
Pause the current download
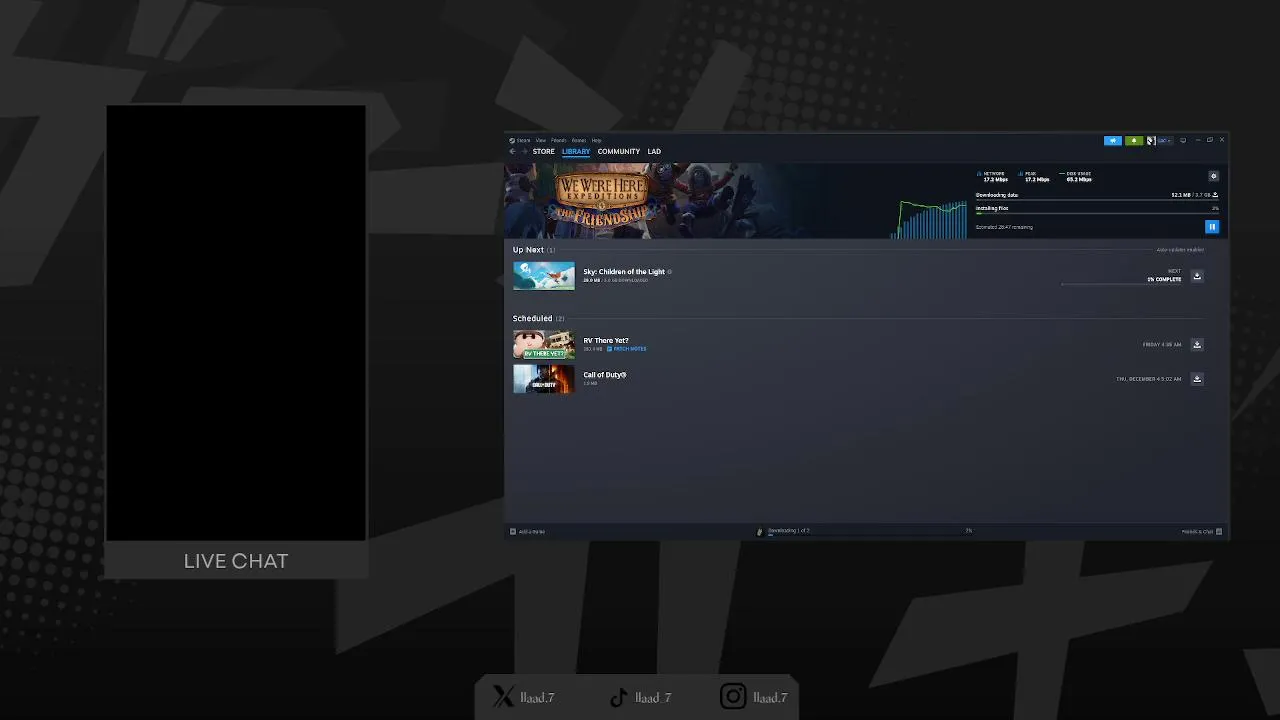1212,227
